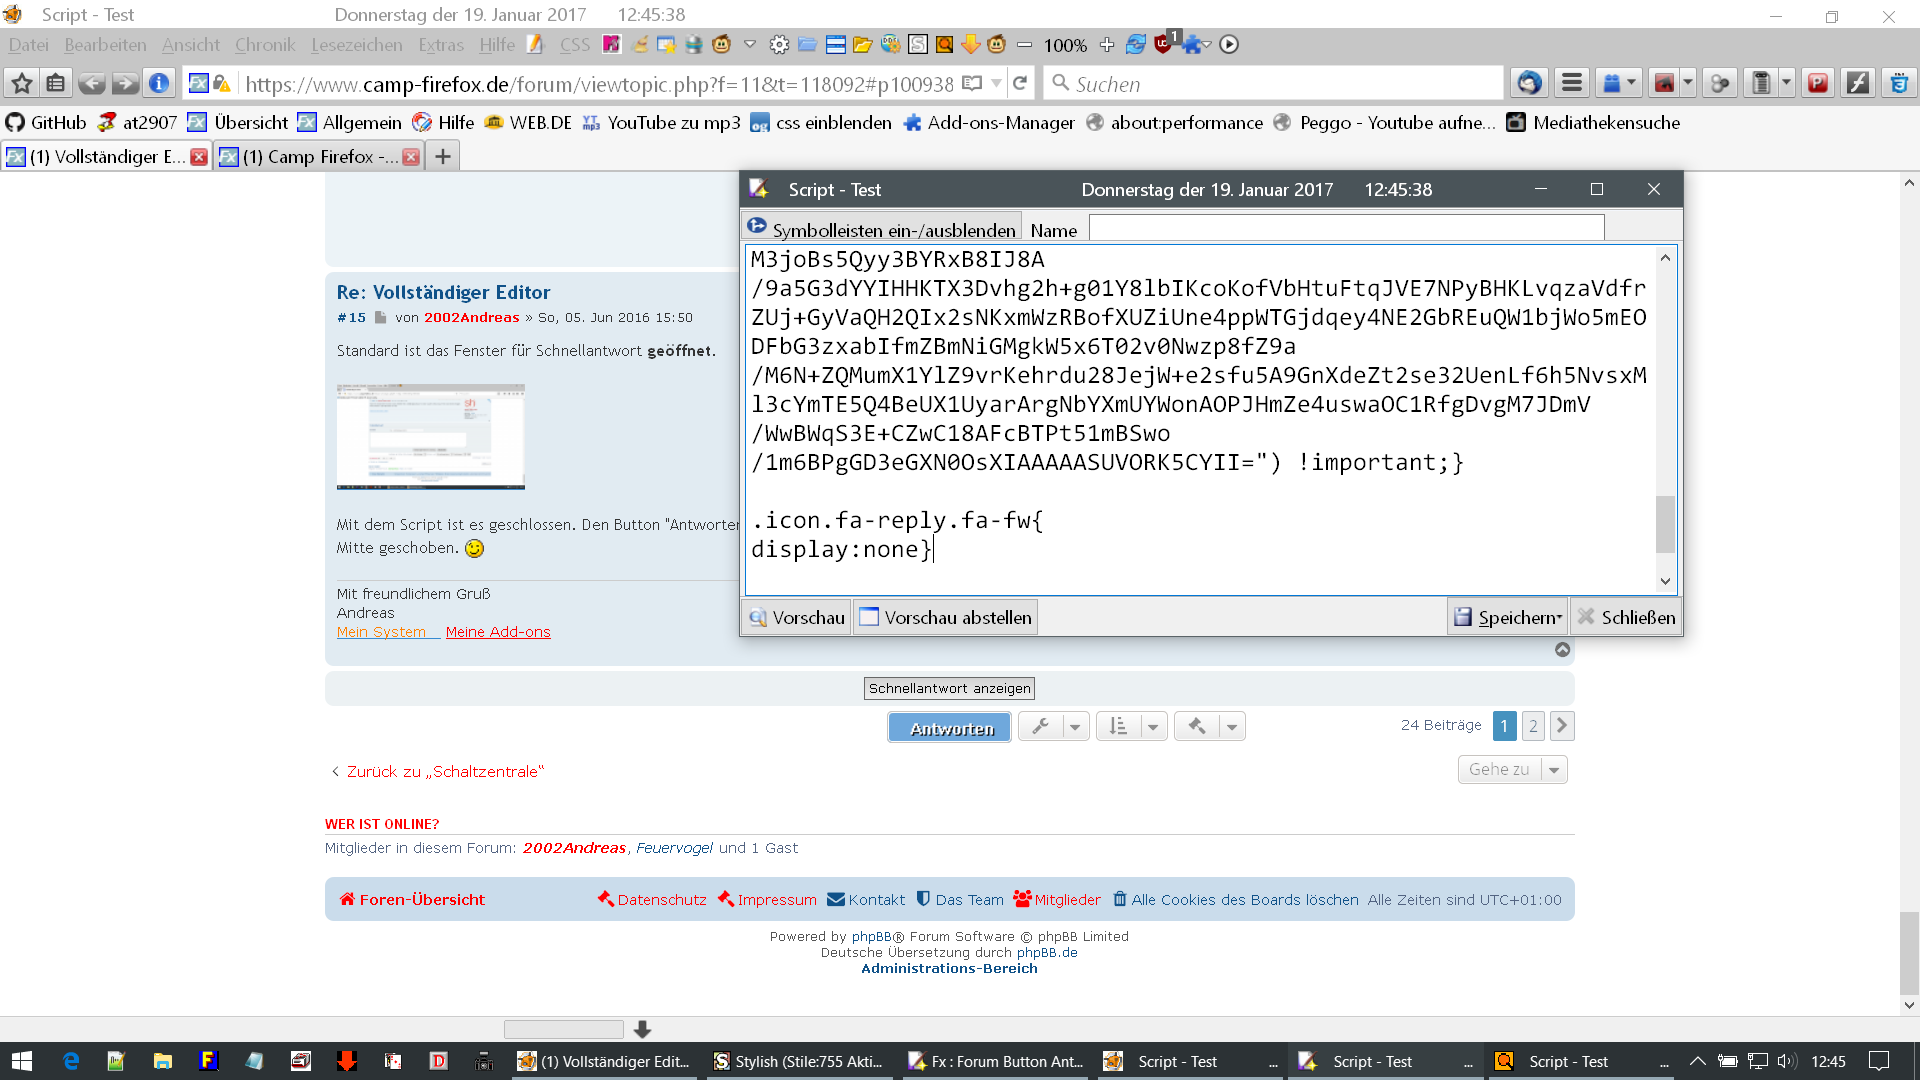Open the hamburger menu icon in toolbar
Viewport: 1920px width, 1080px height.
1572,84
